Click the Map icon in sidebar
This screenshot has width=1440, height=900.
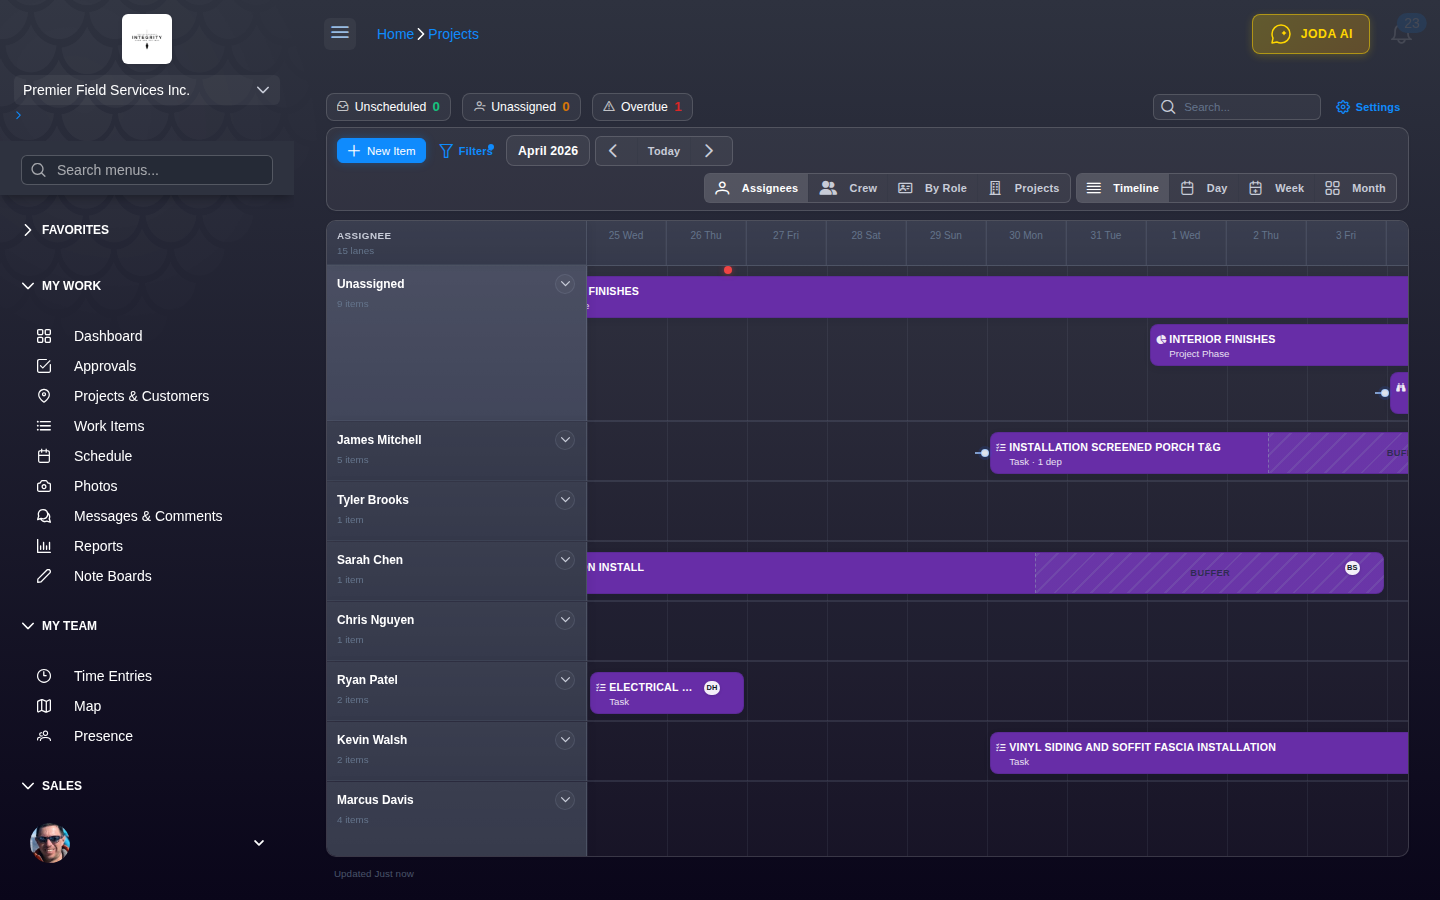click(x=44, y=706)
